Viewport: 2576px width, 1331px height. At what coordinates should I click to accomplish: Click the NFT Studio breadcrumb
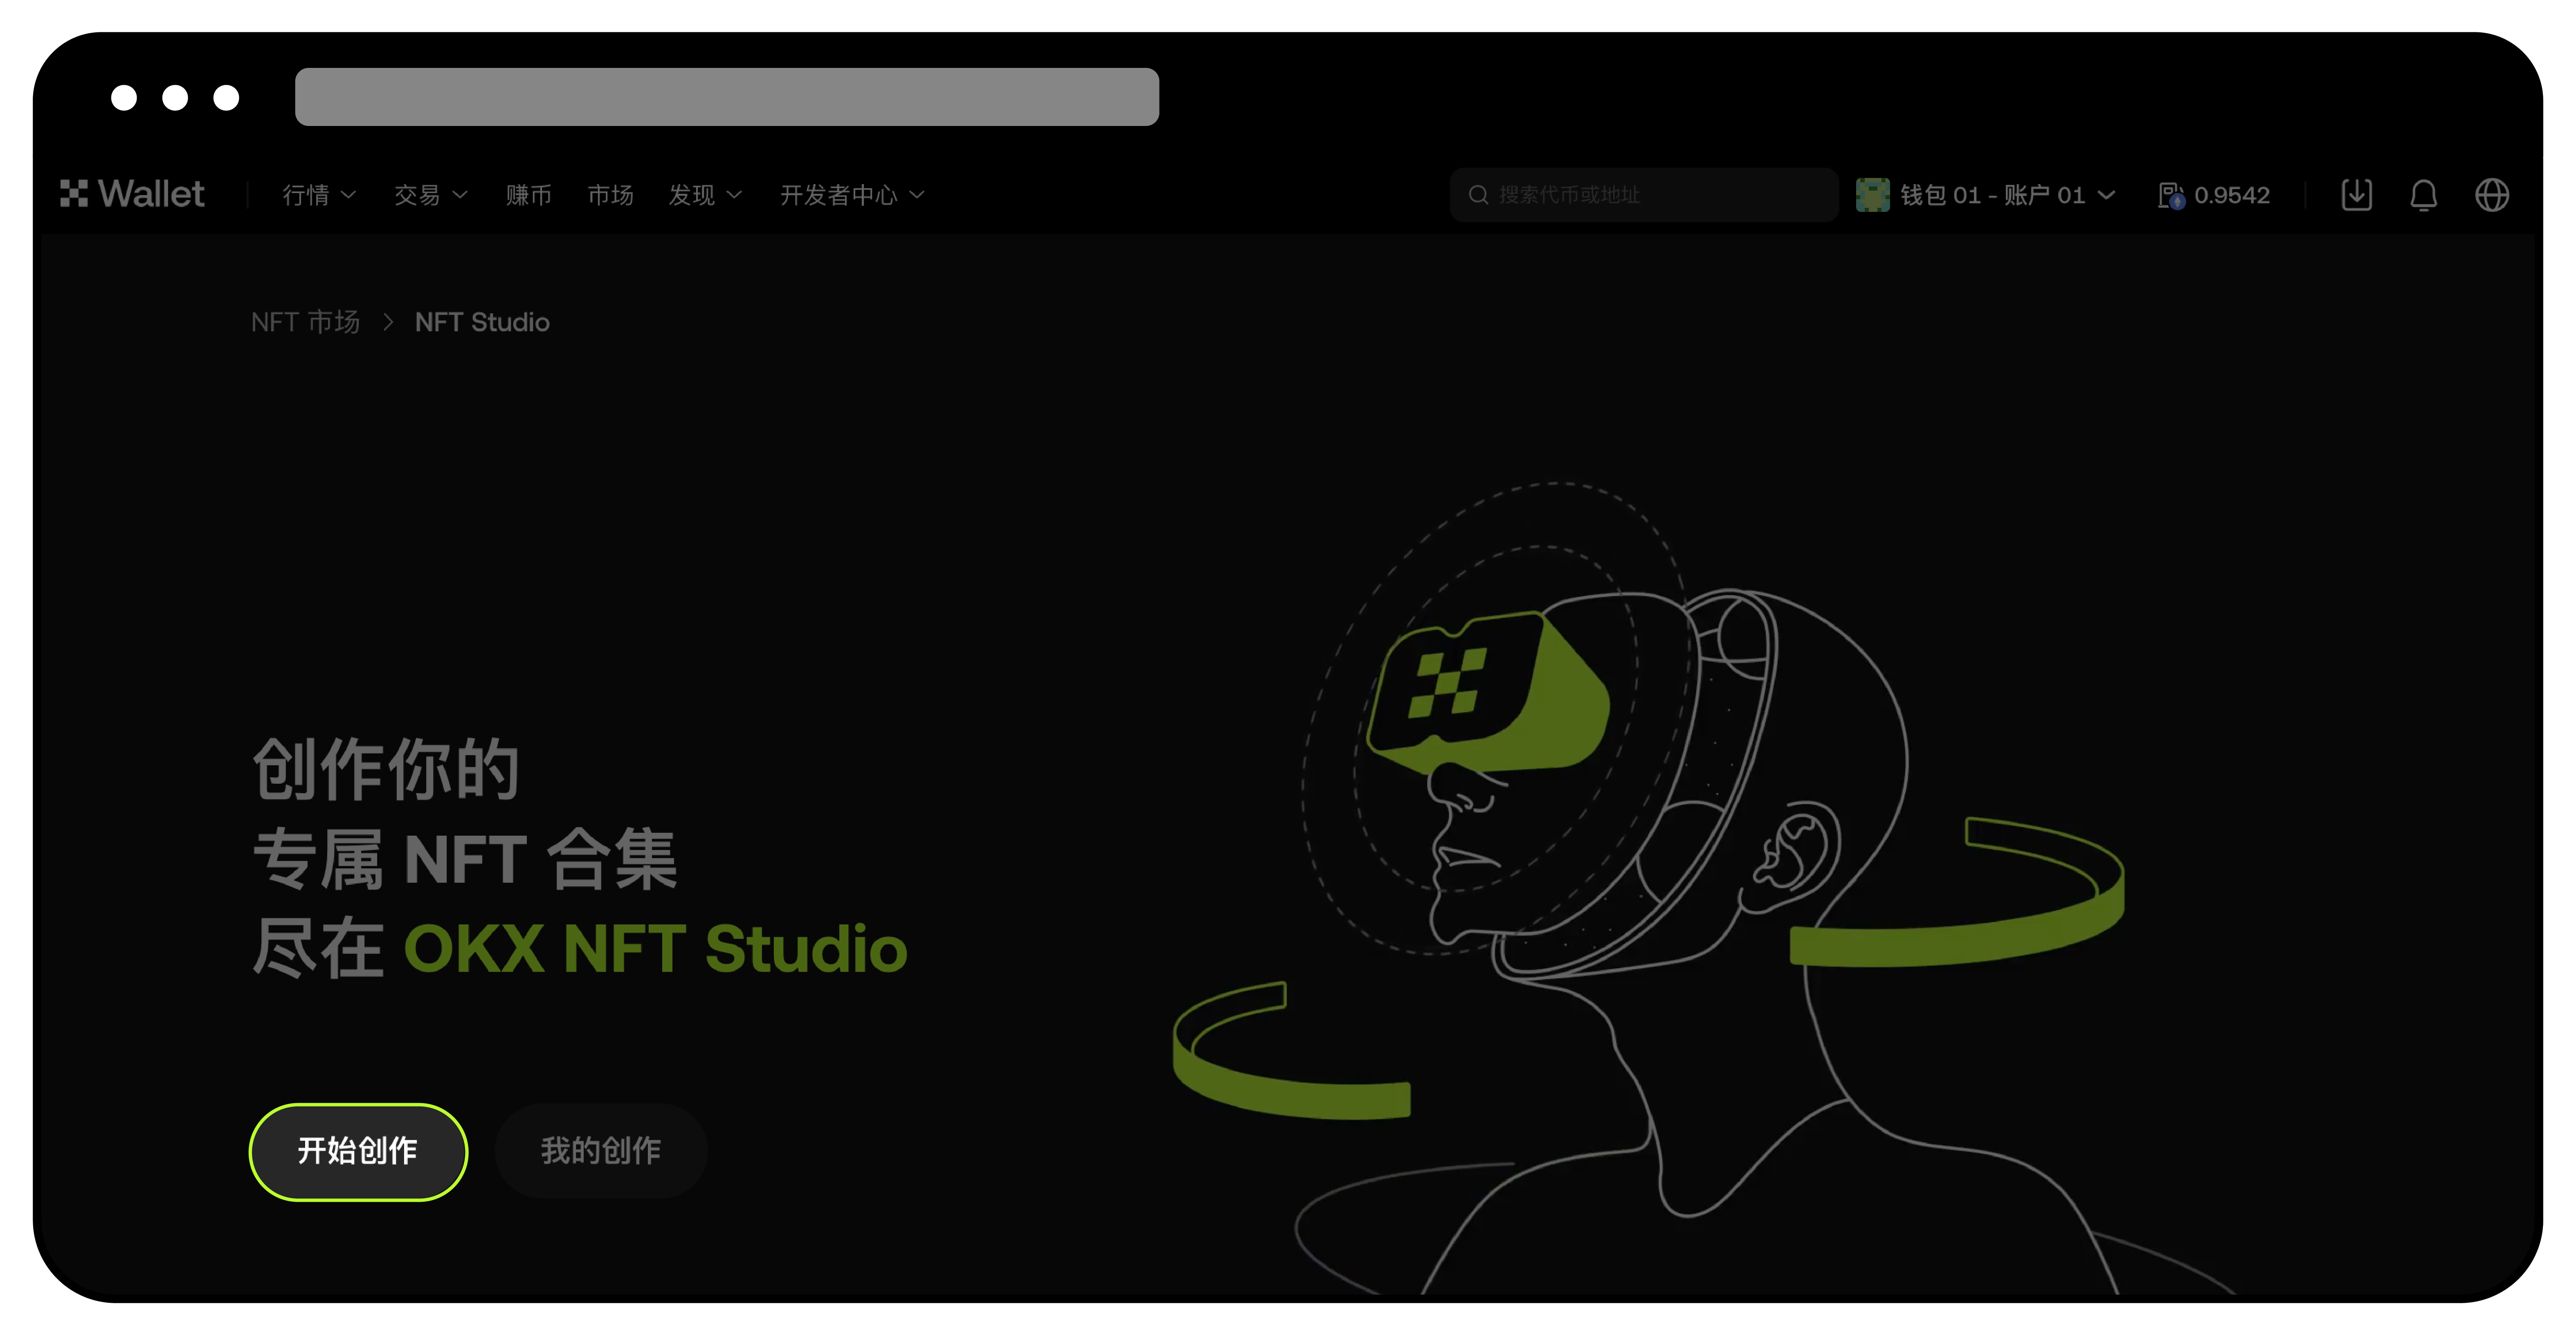coord(482,322)
